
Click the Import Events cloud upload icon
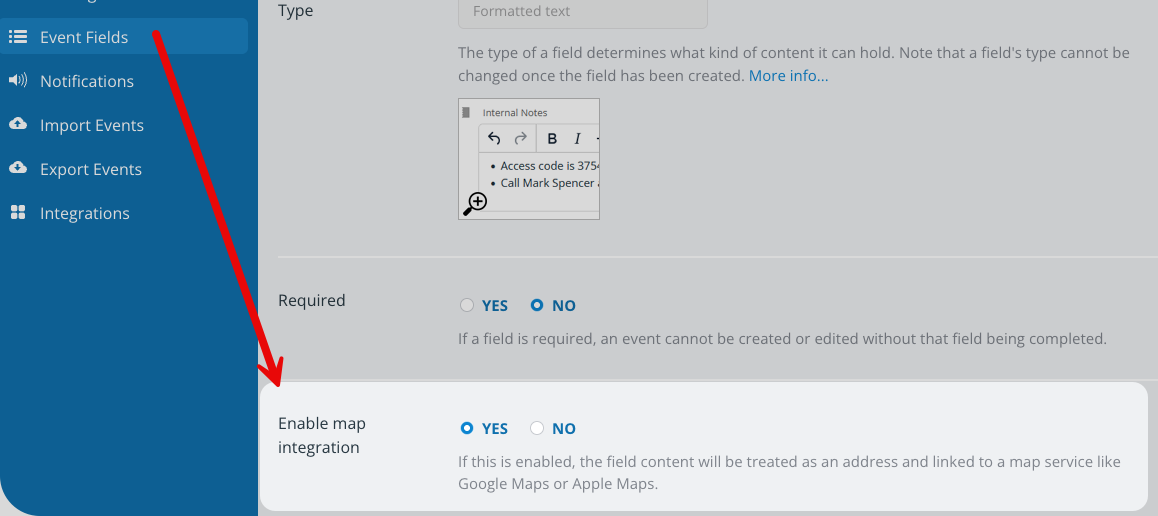tap(18, 125)
